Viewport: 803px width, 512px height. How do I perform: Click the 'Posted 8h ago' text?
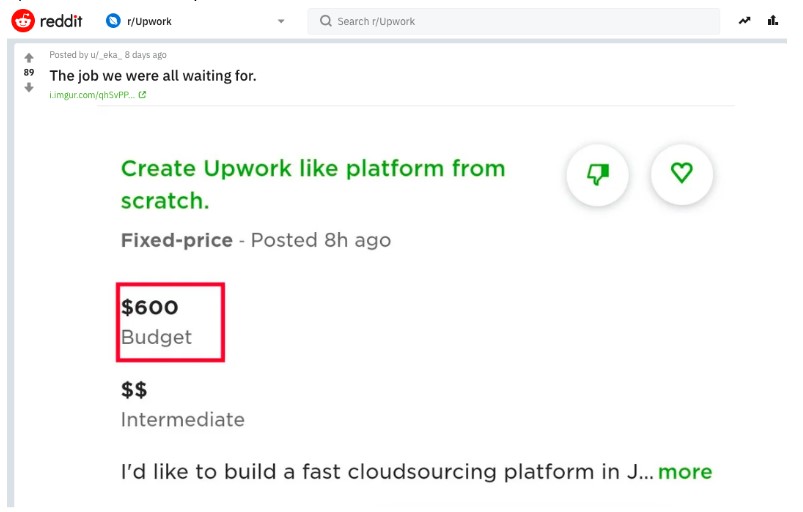pyautogui.click(x=321, y=240)
